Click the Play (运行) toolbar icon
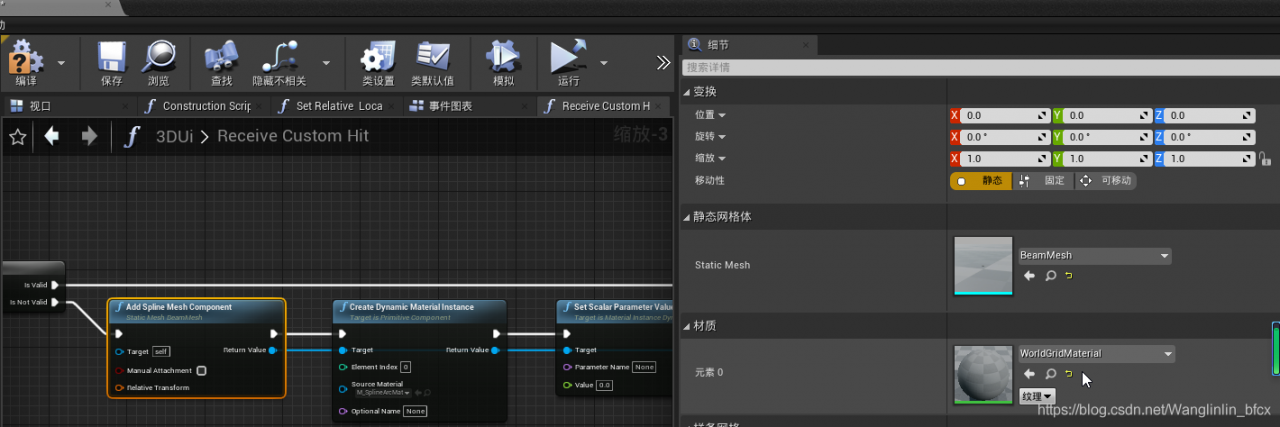Viewport: 1280px width, 427px height. coord(568,57)
